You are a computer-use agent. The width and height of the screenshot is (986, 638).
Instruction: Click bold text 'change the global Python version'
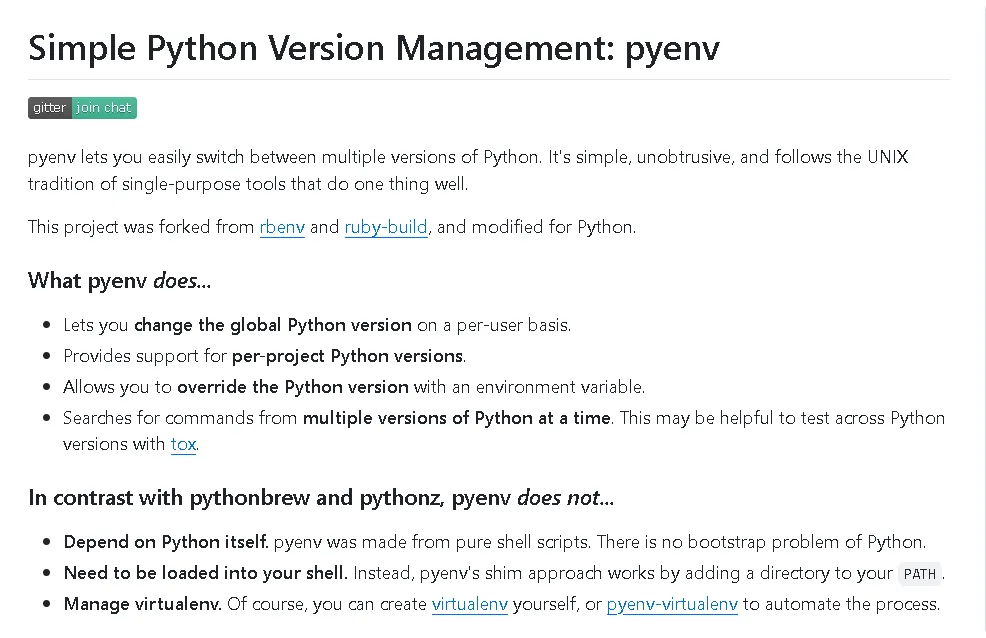tap(272, 325)
